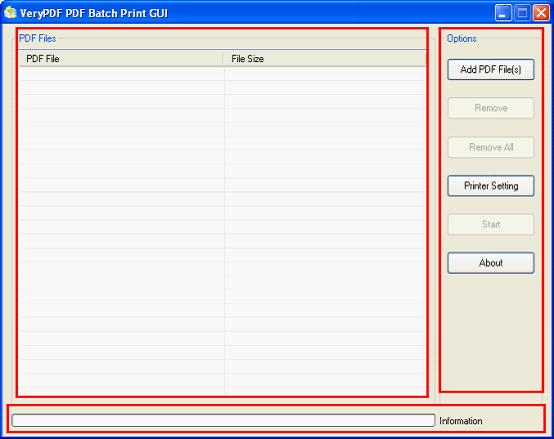Maximize the PDF Batch Print window

click(522, 13)
